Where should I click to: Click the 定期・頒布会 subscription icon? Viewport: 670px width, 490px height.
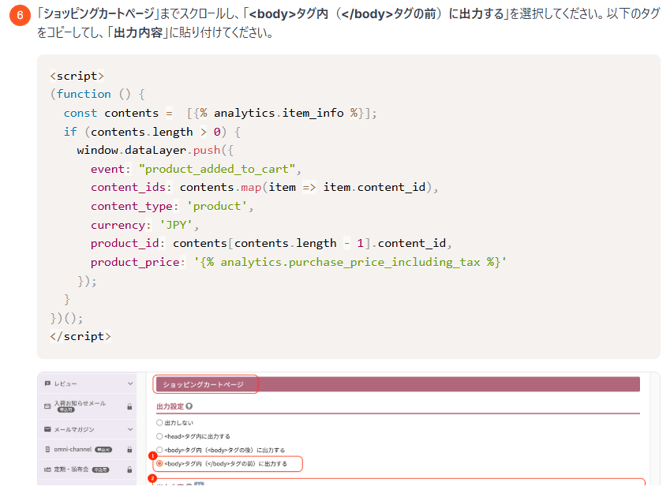[47, 468]
